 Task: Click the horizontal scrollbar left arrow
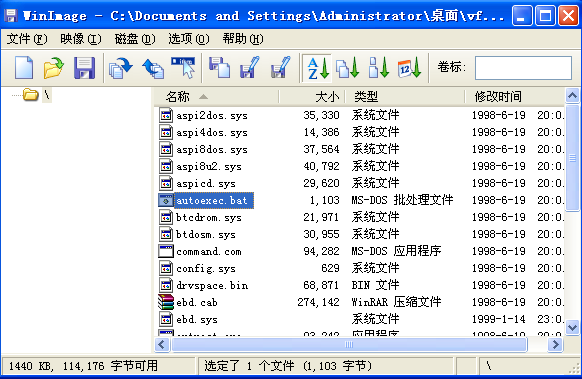tap(161, 345)
